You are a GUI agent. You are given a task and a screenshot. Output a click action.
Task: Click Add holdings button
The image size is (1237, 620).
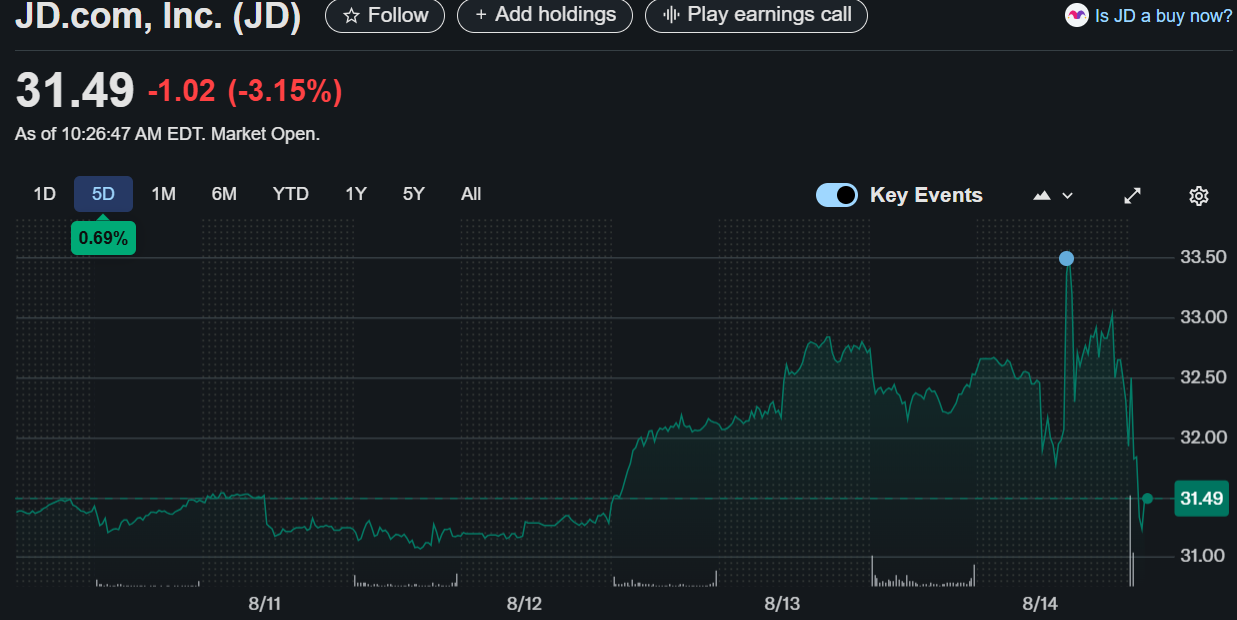545,15
